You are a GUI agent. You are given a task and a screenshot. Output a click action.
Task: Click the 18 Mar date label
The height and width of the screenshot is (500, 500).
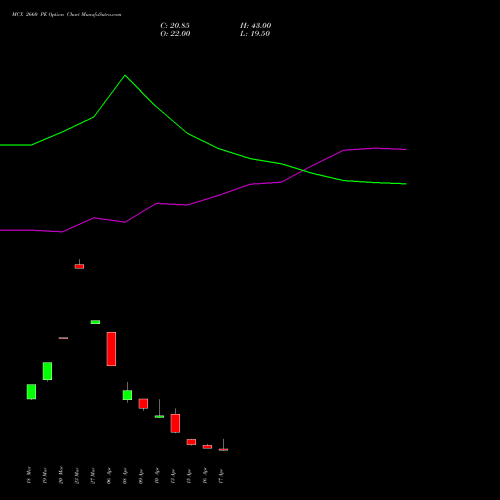coord(29,475)
